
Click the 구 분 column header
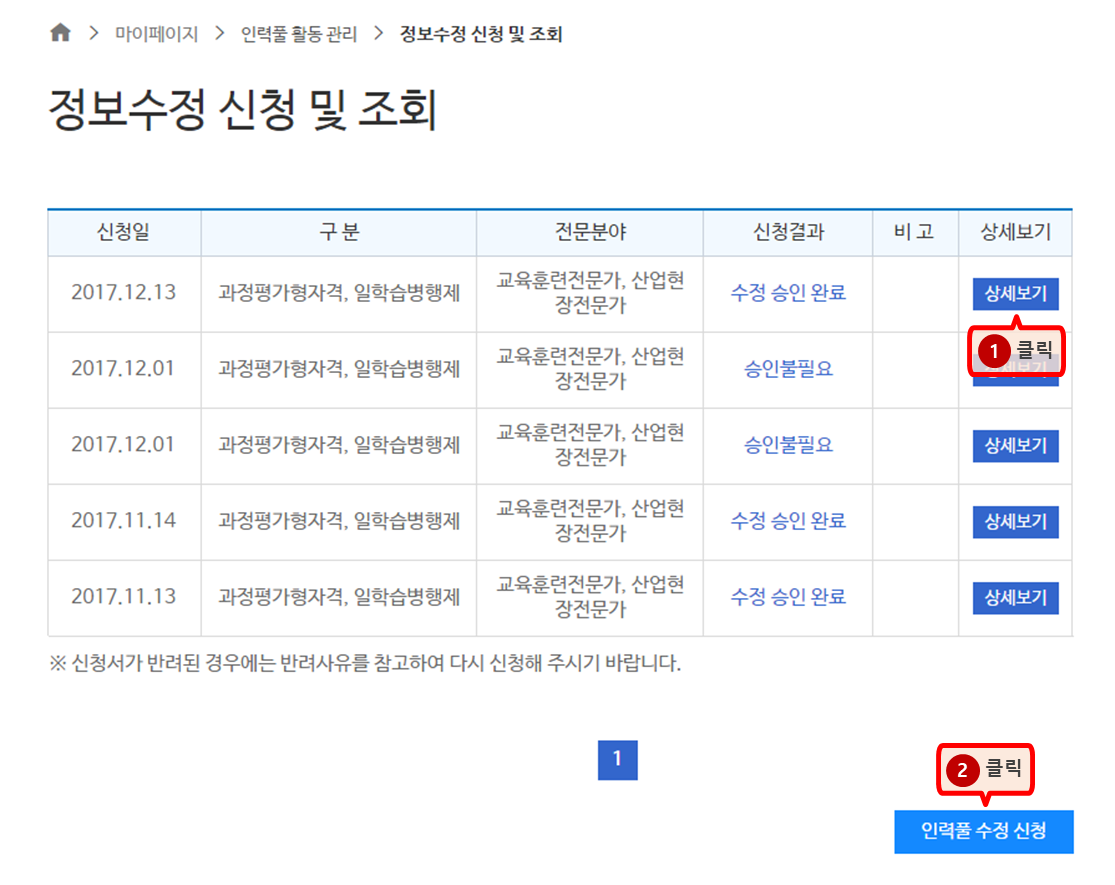(x=338, y=232)
